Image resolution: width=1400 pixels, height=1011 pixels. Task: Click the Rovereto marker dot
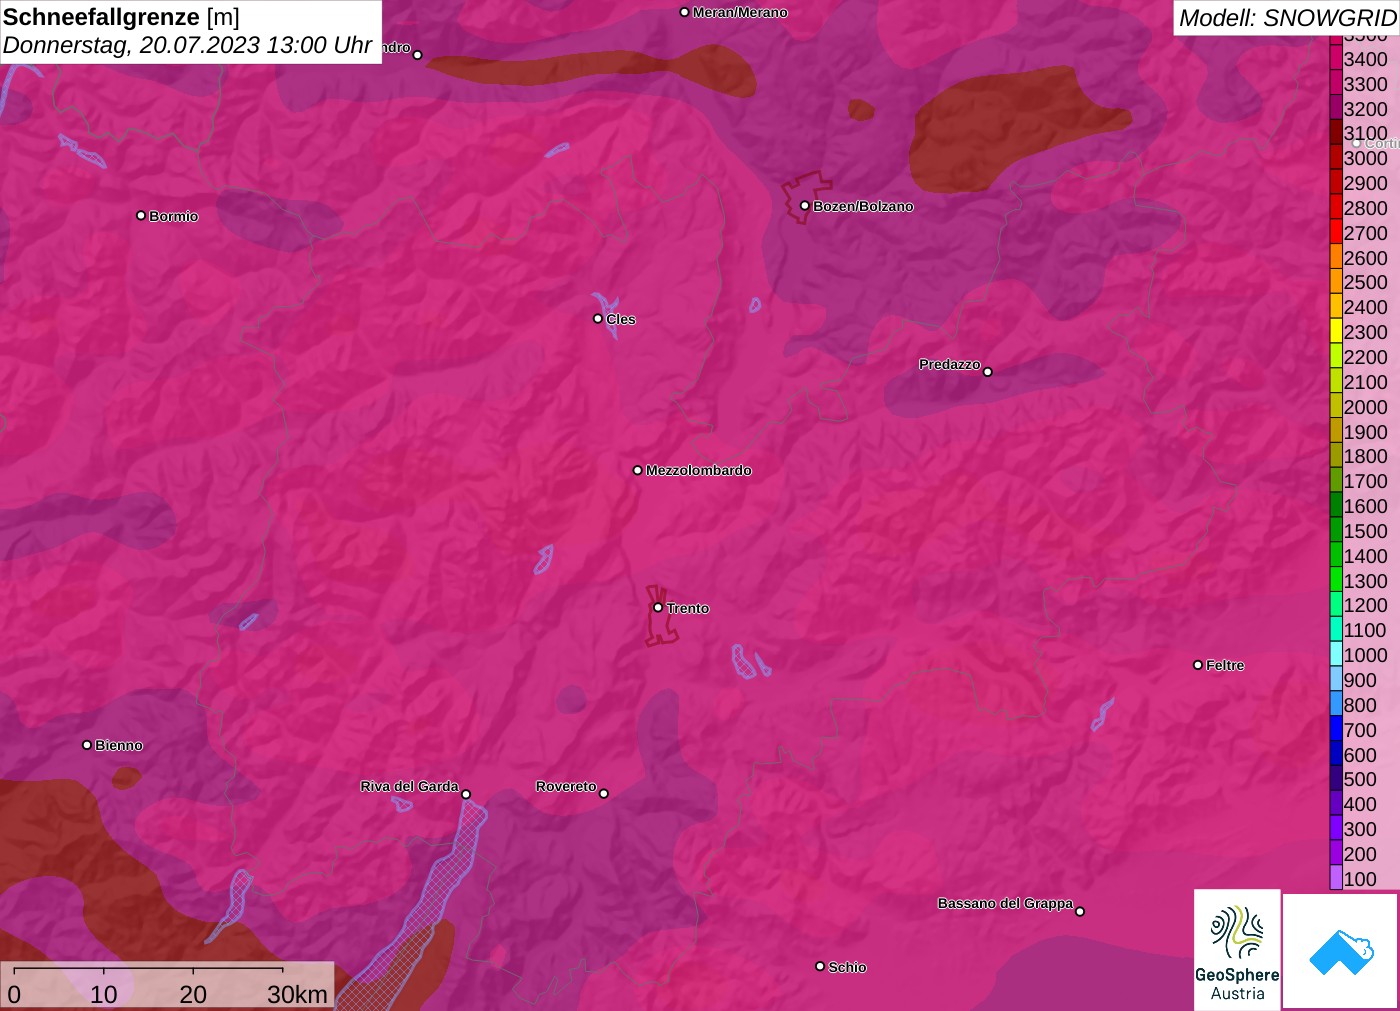[x=604, y=794]
